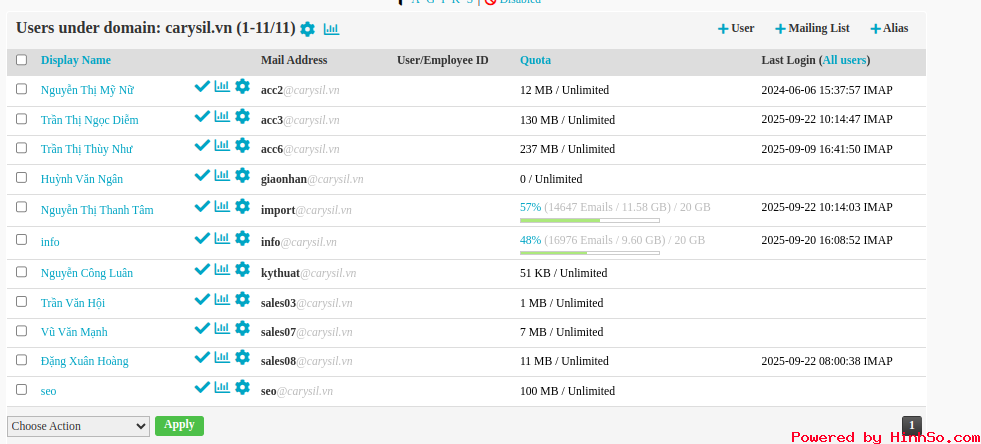Click the checkmark icon for Nguyễn Thị Mỹ Nữ
Viewport: 981px width, 444px height.
pyautogui.click(x=202, y=87)
